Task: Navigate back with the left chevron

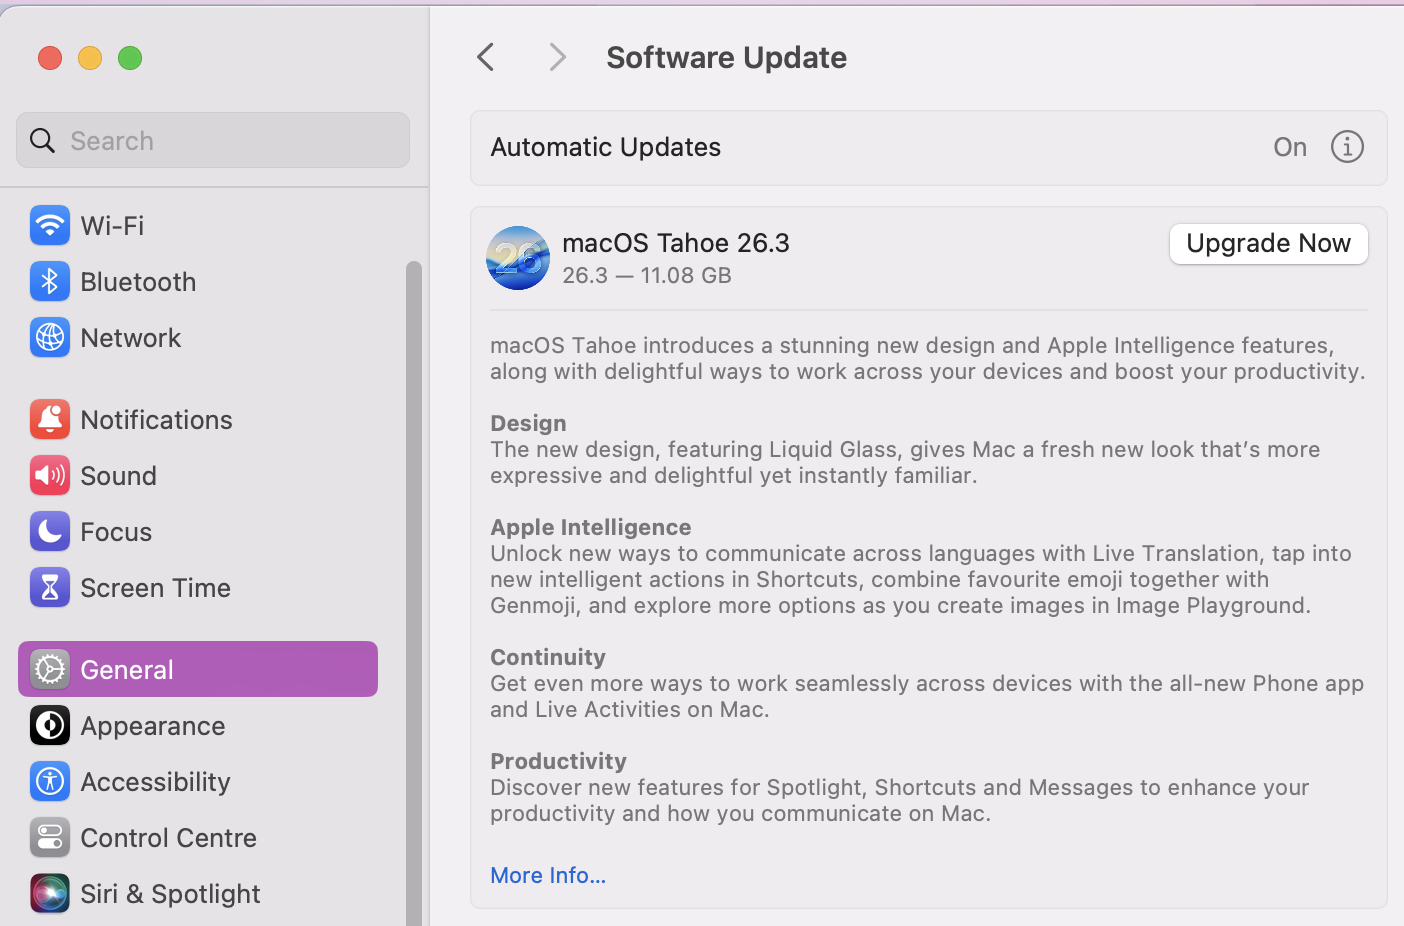Action: click(485, 57)
